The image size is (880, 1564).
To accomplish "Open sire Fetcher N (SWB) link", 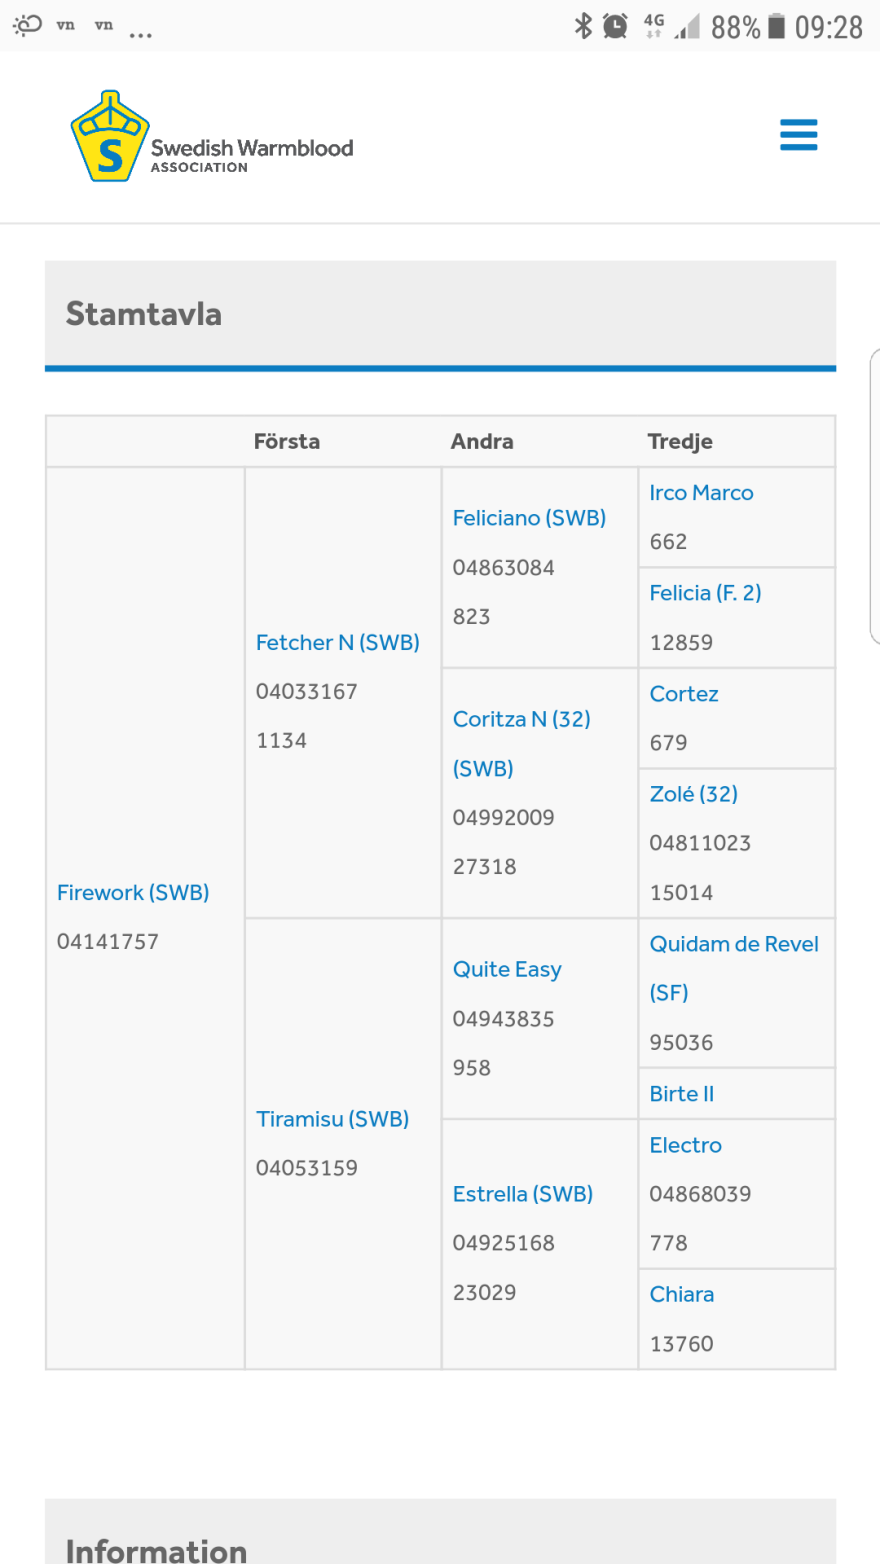I will click(338, 642).
